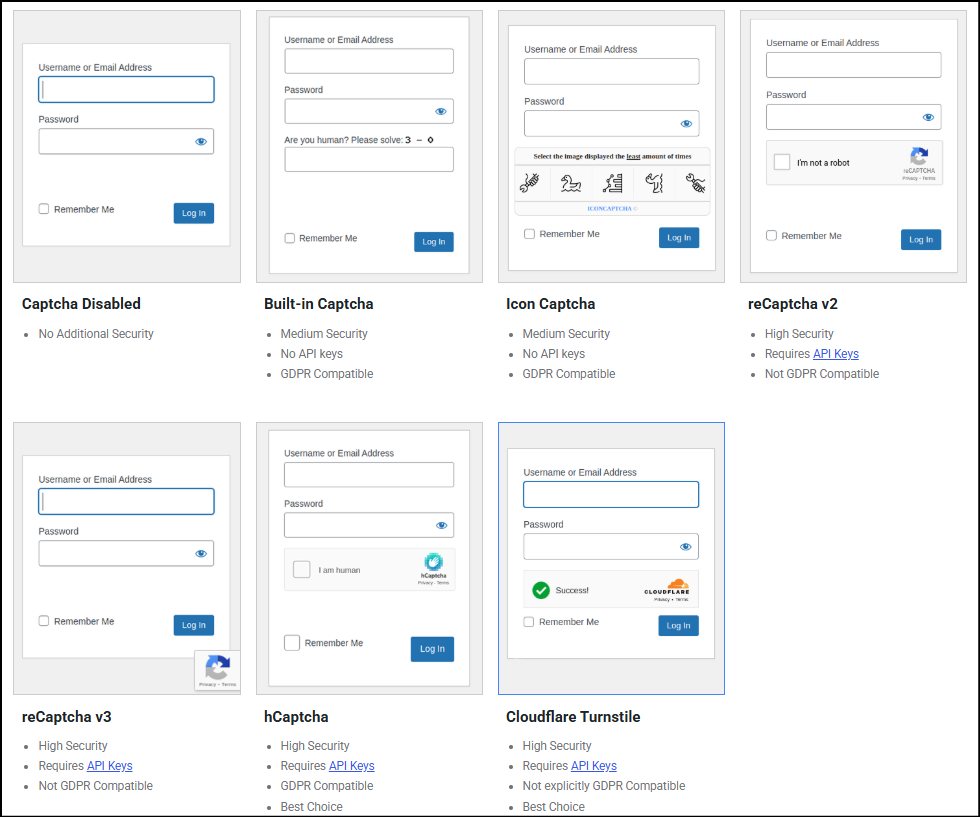
Task: Click Log In in reCaptcha v3 preview
Action: 194,625
